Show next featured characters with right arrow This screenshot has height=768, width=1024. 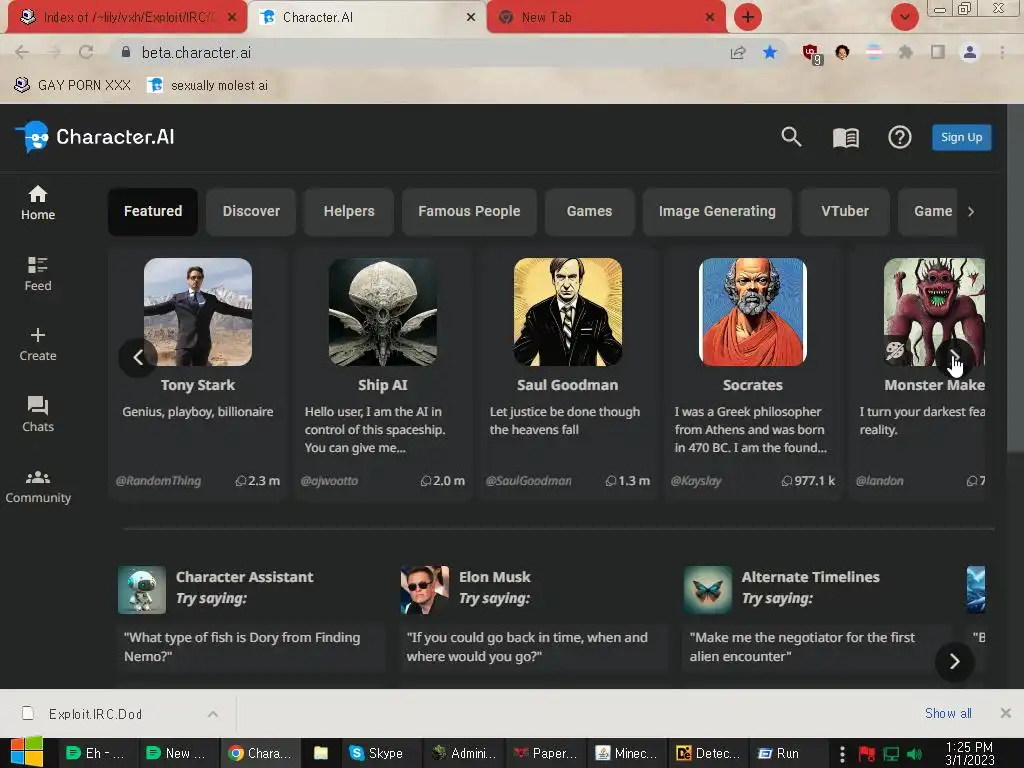[x=954, y=357]
